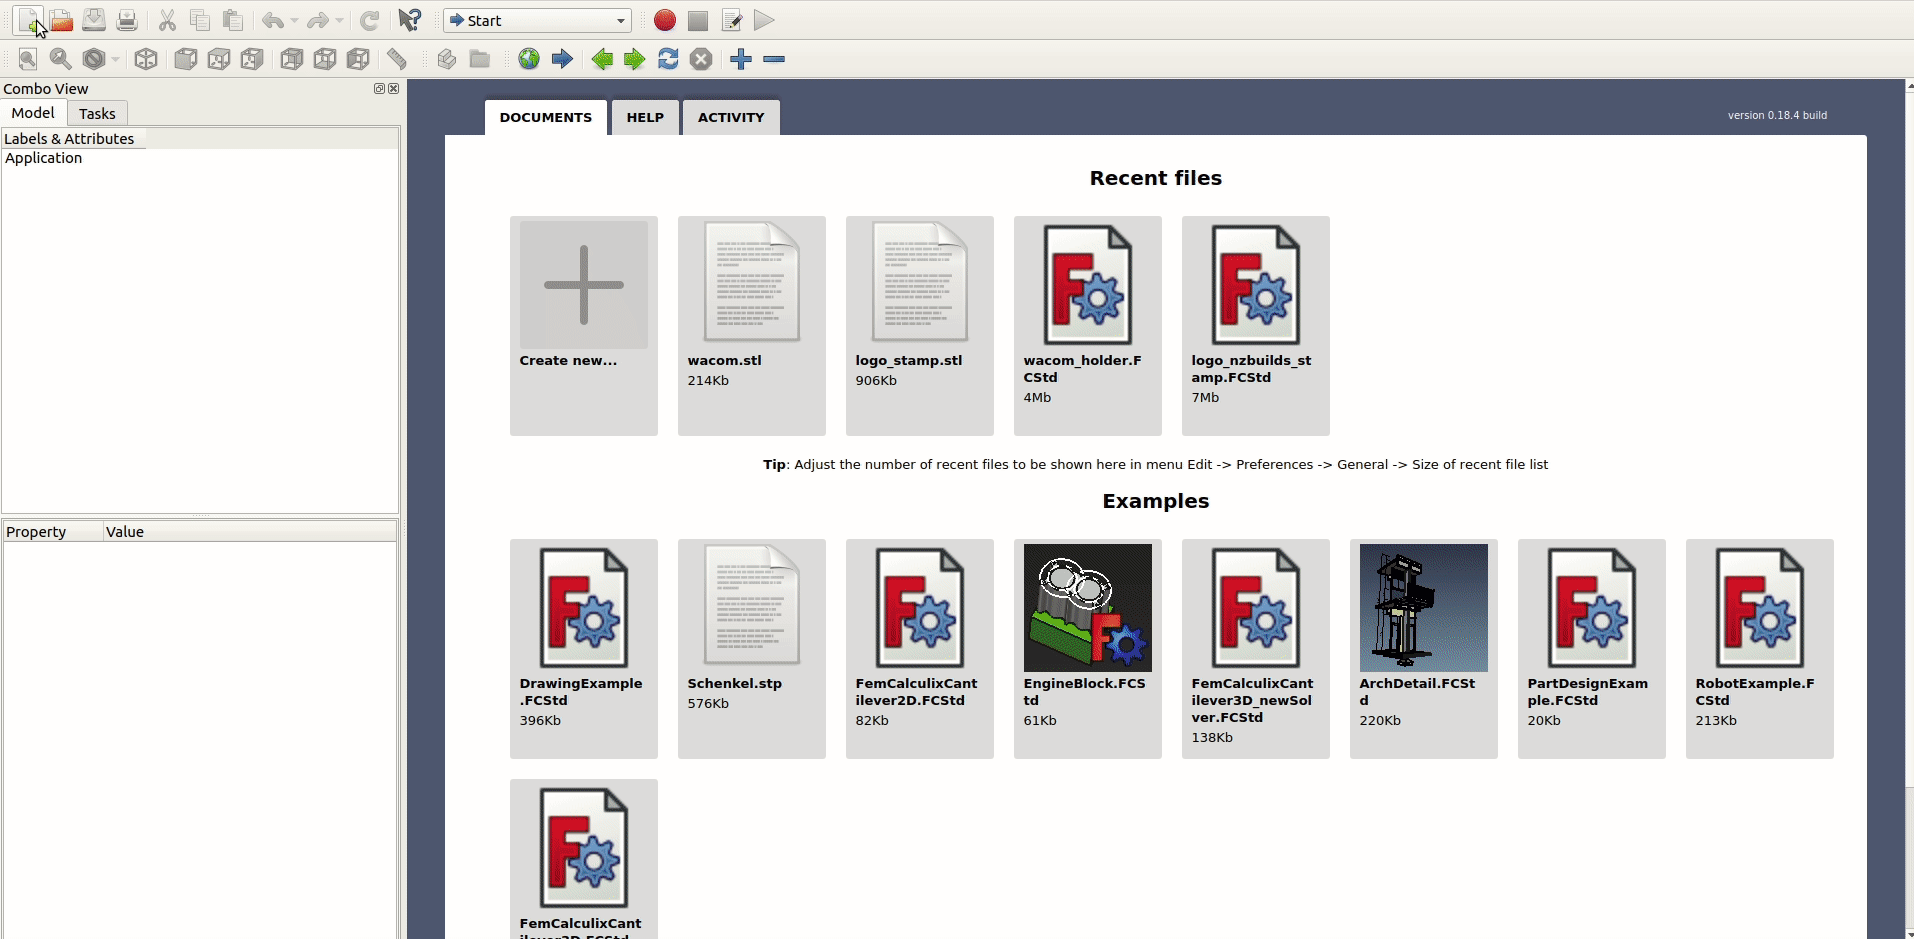1914x939 pixels.
Task: Undo the last action
Action: coord(272,20)
